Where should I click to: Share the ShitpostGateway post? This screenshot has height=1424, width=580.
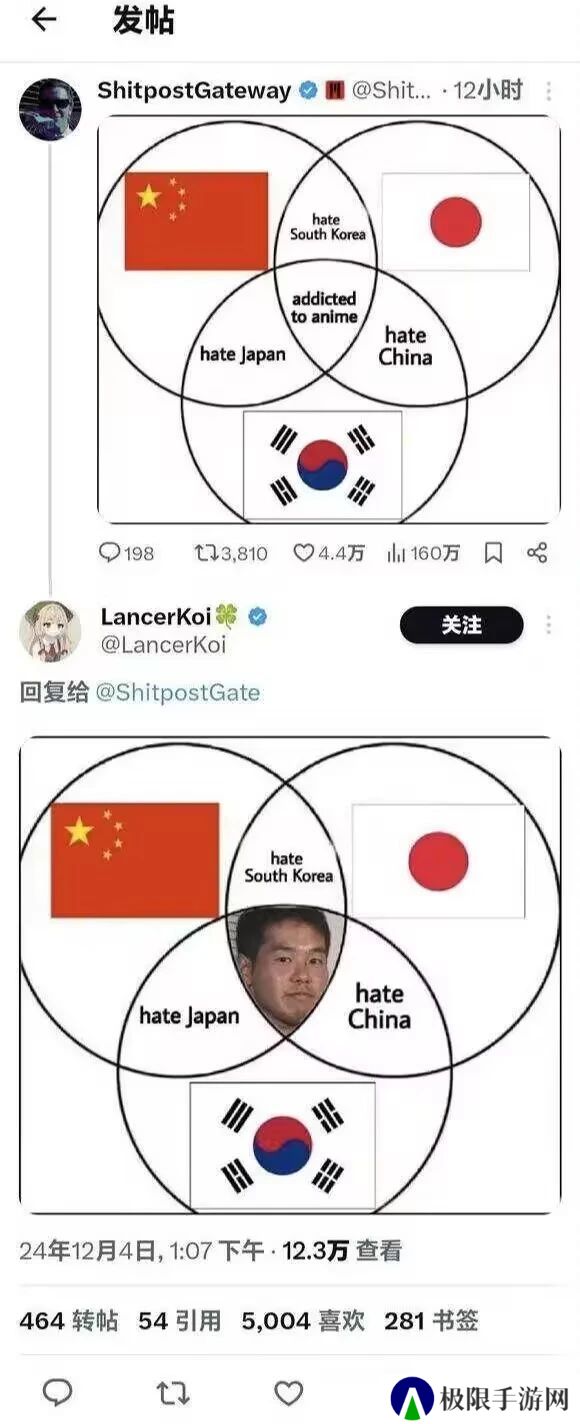coord(537,553)
